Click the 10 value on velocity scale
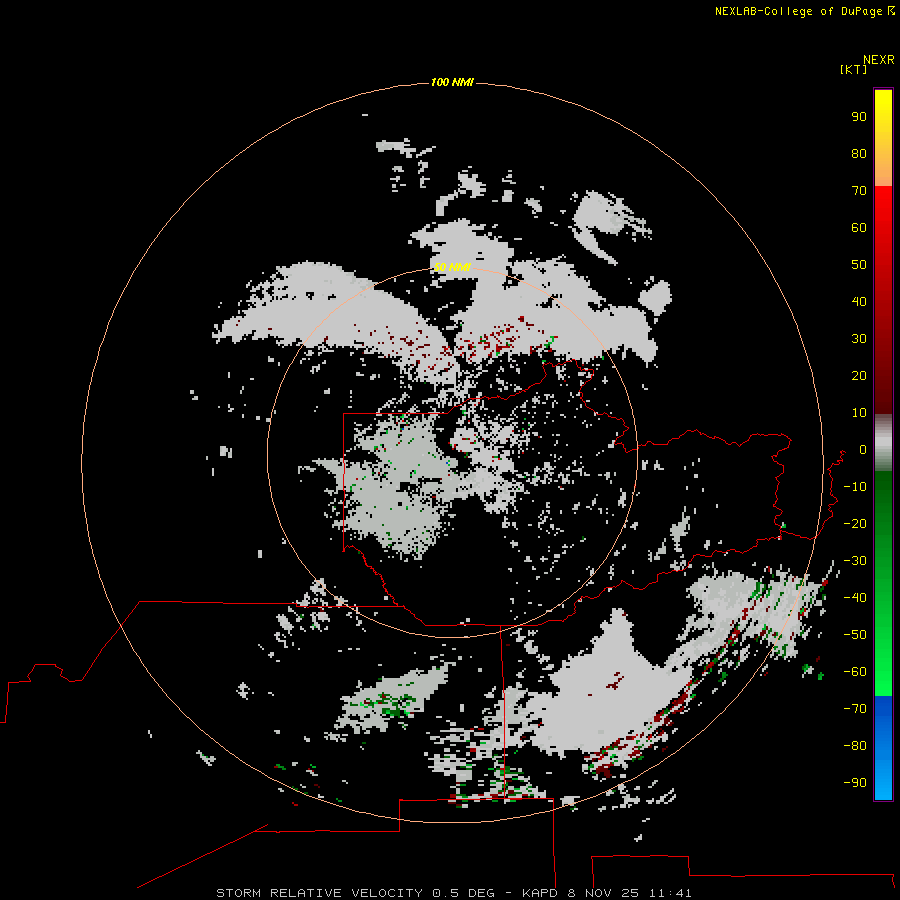Image resolution: width=900 pixels, height=900 pixels. point(859,413)
